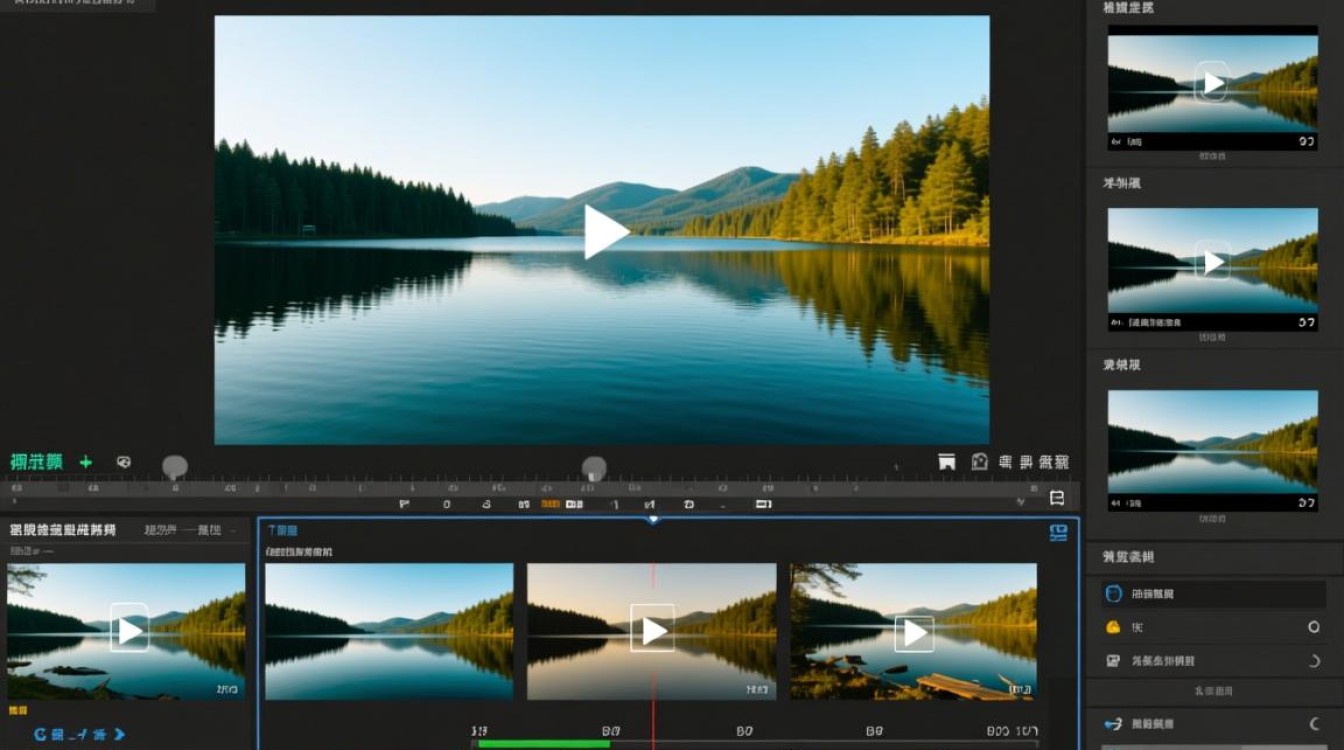Click the square icon at the ruler's right end
The width and height of the screenshot is (1344, 750).
pyautogui.click(x=1057, y=498)
